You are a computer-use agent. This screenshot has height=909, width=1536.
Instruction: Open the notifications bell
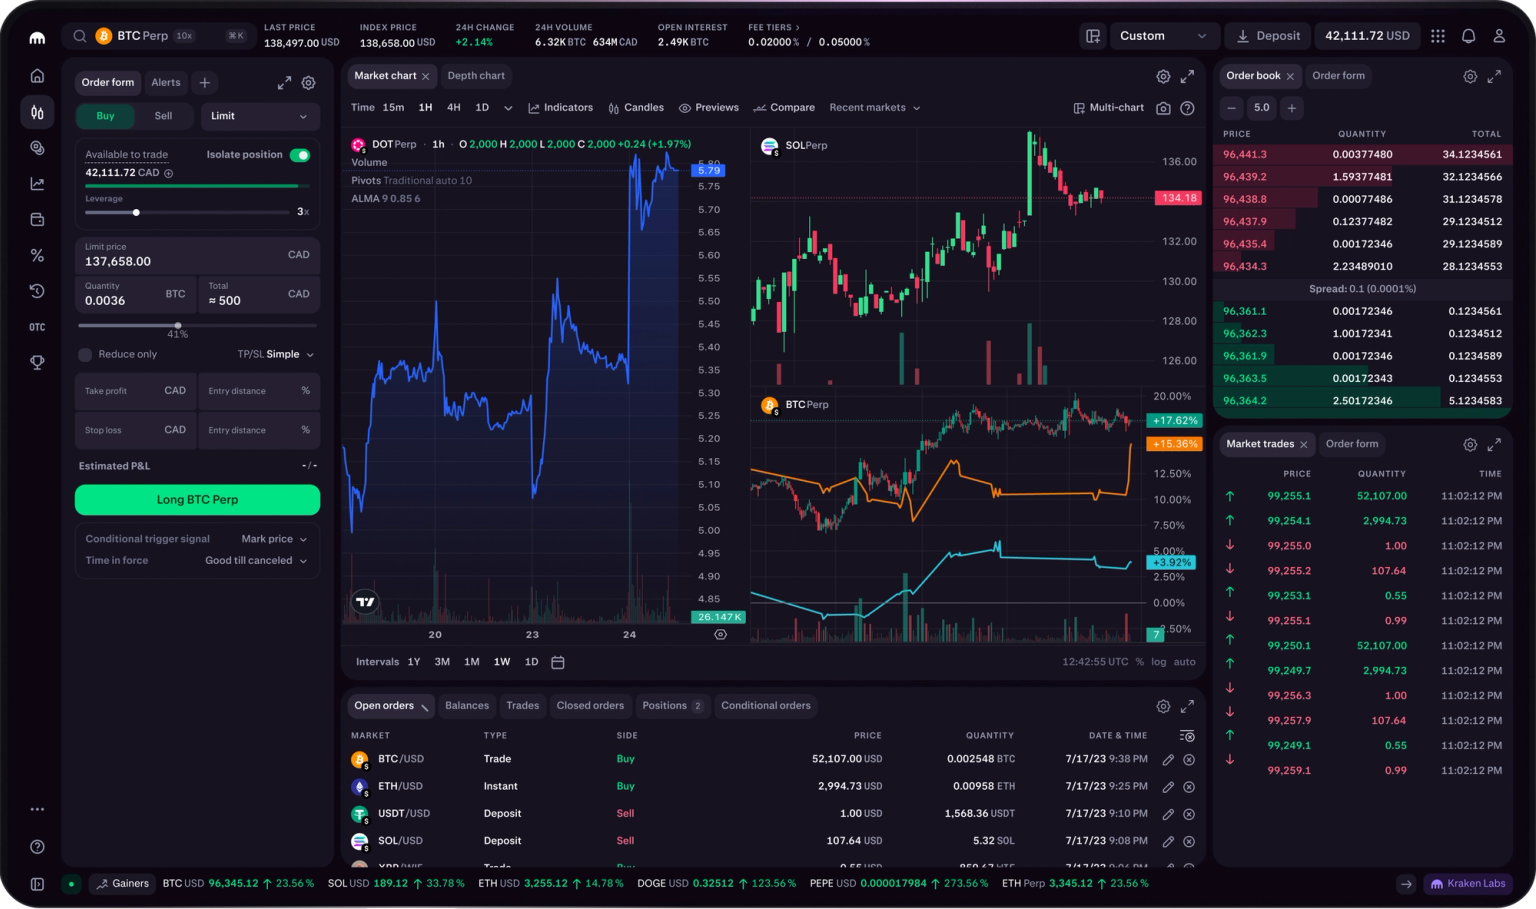pyautogui.click(x=1468, y=36)
